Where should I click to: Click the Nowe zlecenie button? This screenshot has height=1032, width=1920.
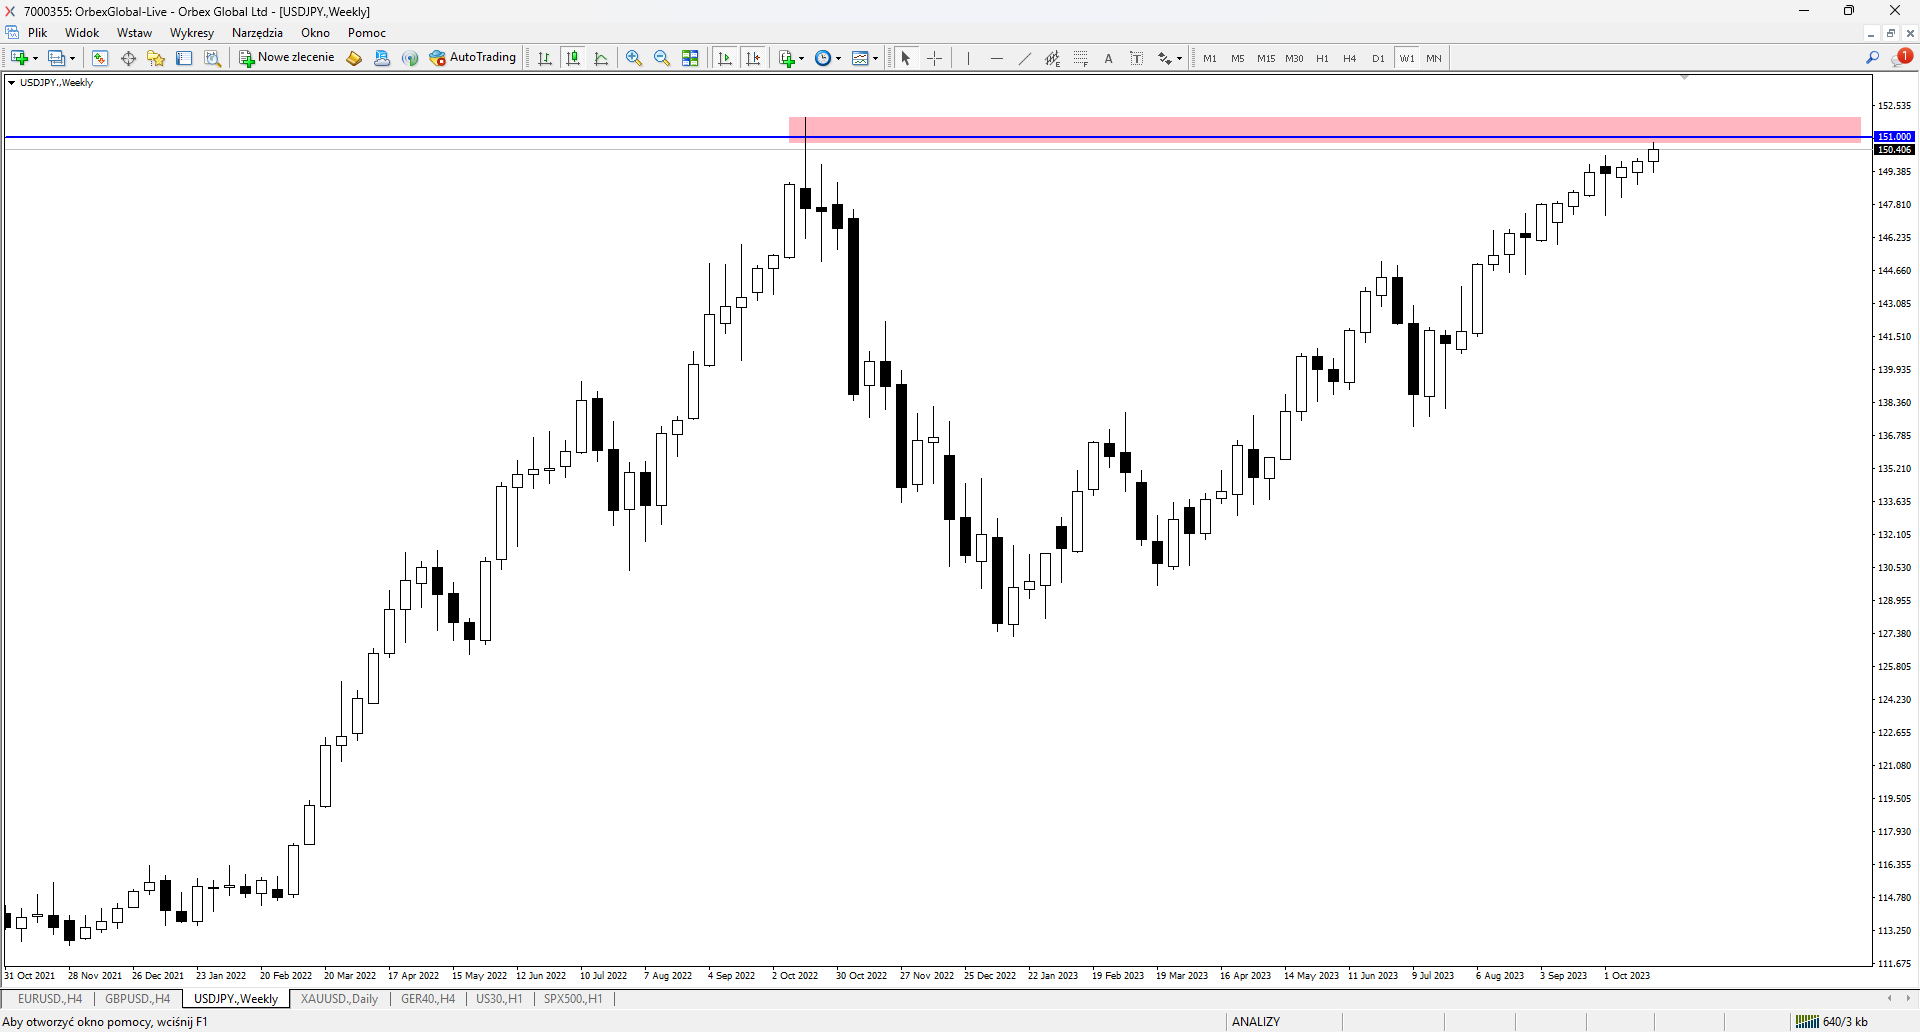[x=287, y=58]
